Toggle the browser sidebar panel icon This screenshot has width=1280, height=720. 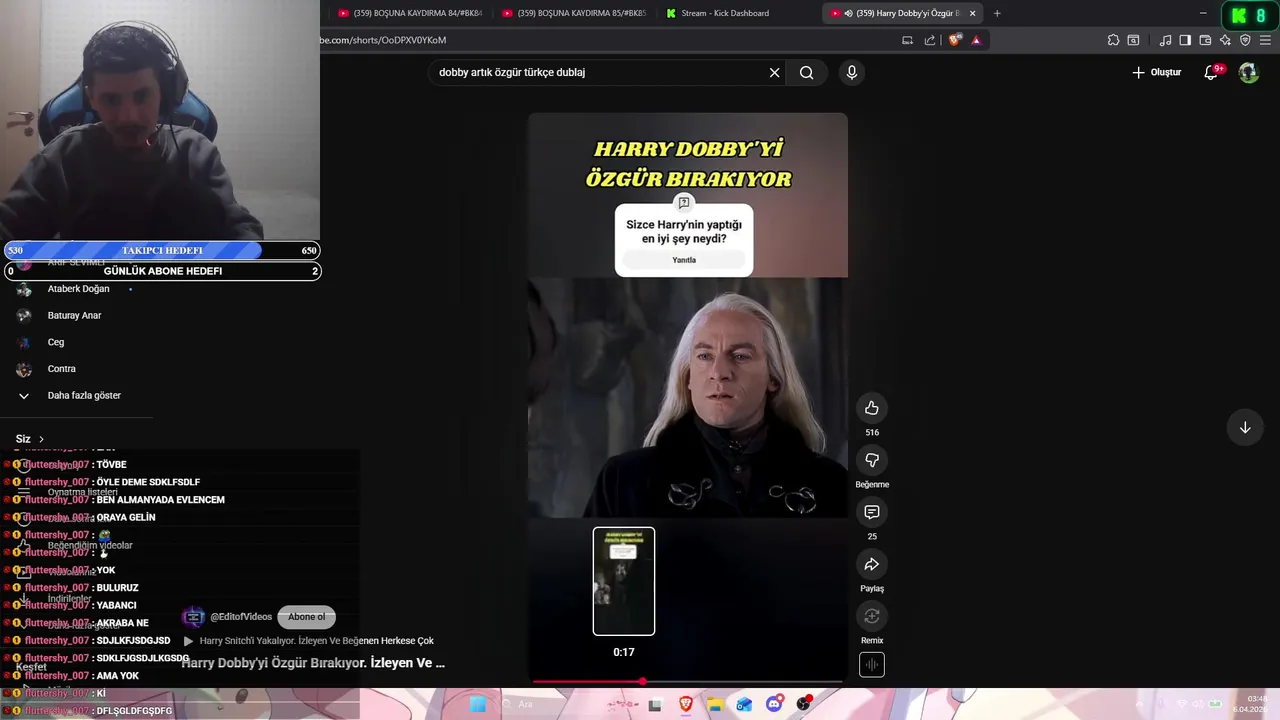point(1185,40)
